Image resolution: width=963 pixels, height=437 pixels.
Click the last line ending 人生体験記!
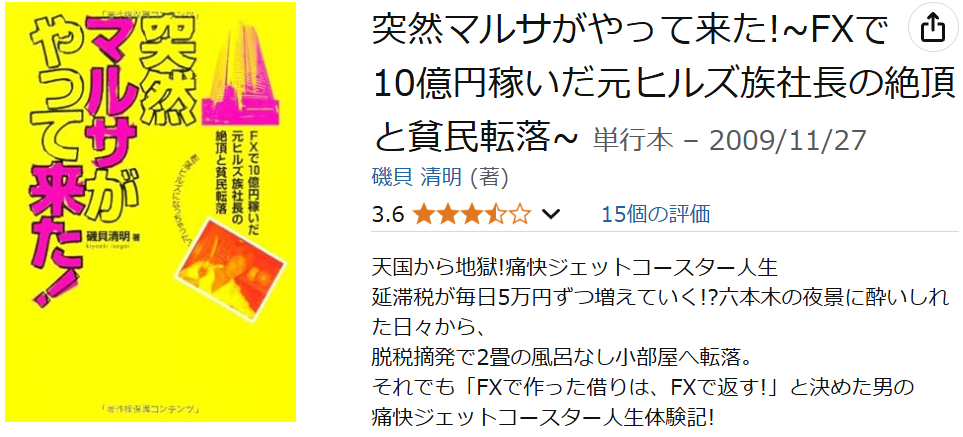point(543,418)
